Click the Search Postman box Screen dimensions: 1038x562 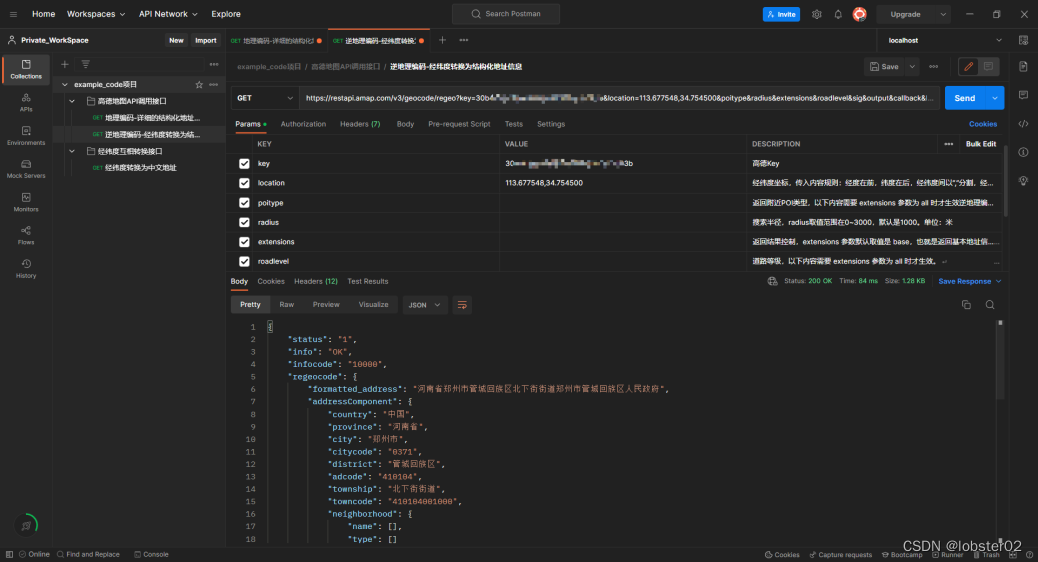[x=506, y=14]
